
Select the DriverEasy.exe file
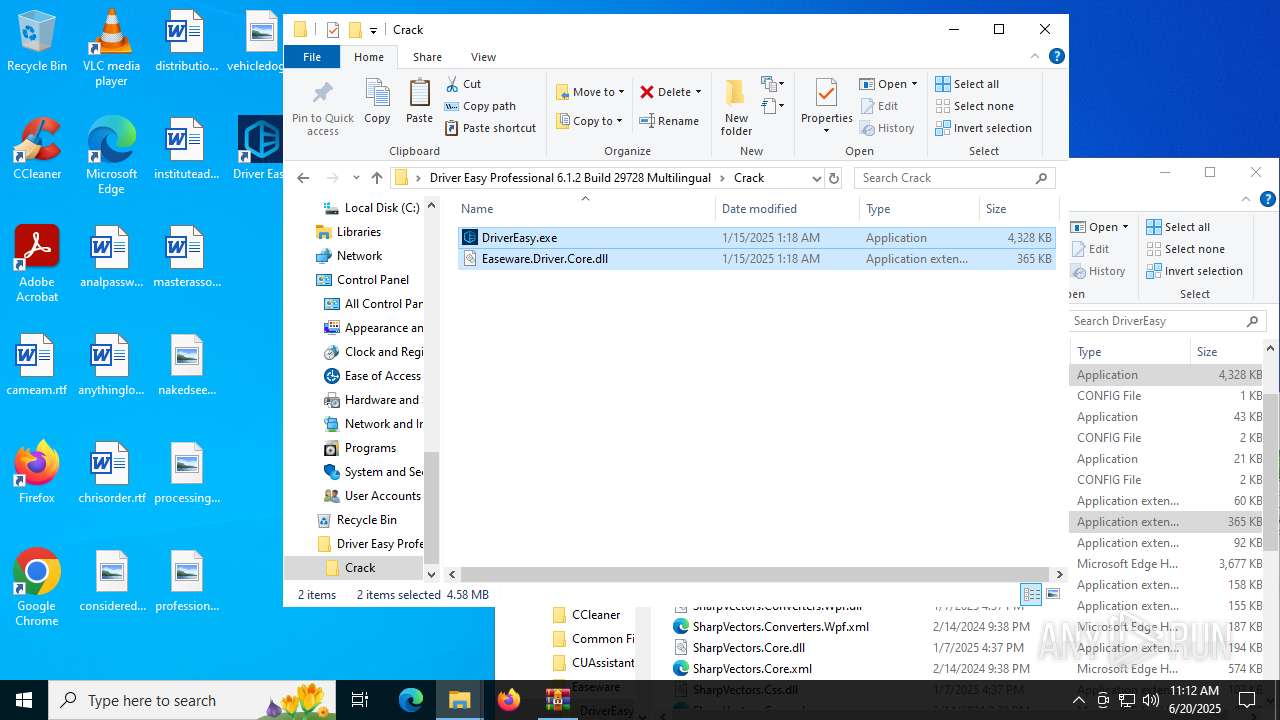(757, 238)
